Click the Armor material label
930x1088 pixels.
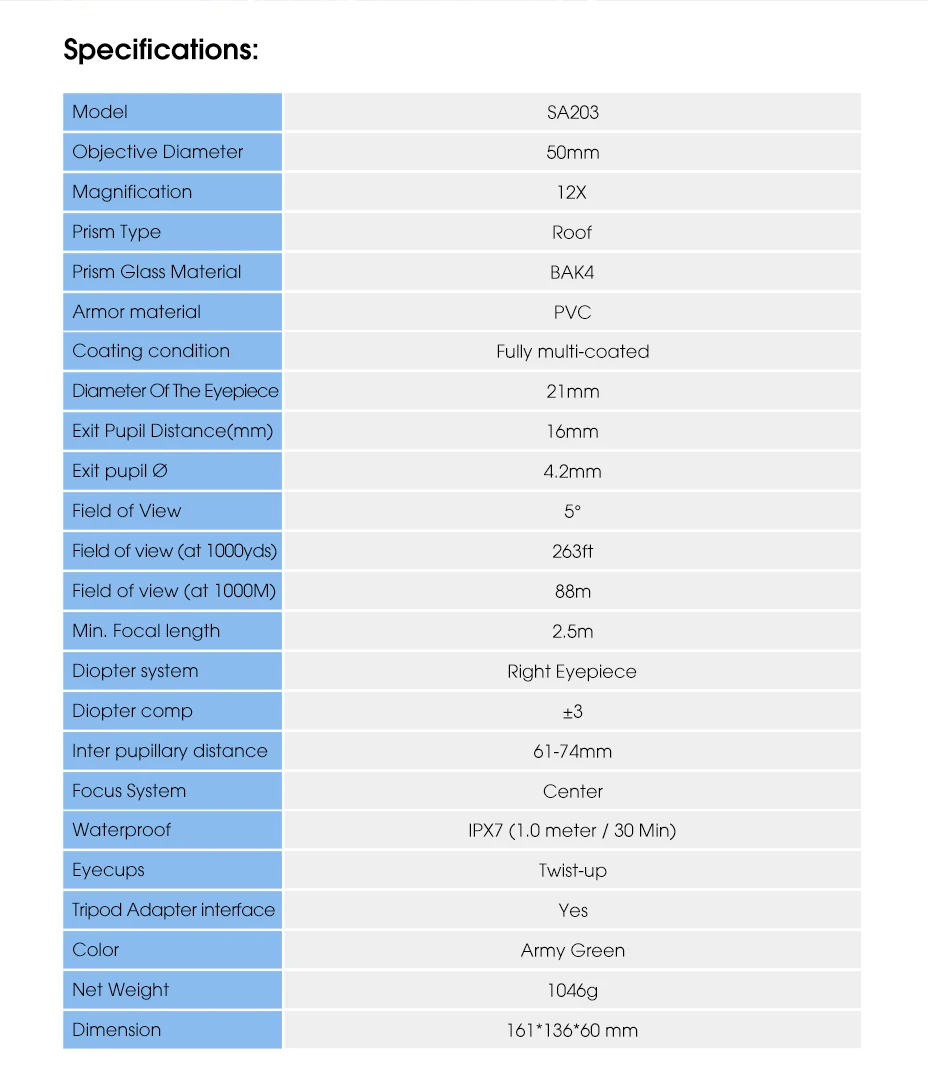137,312
